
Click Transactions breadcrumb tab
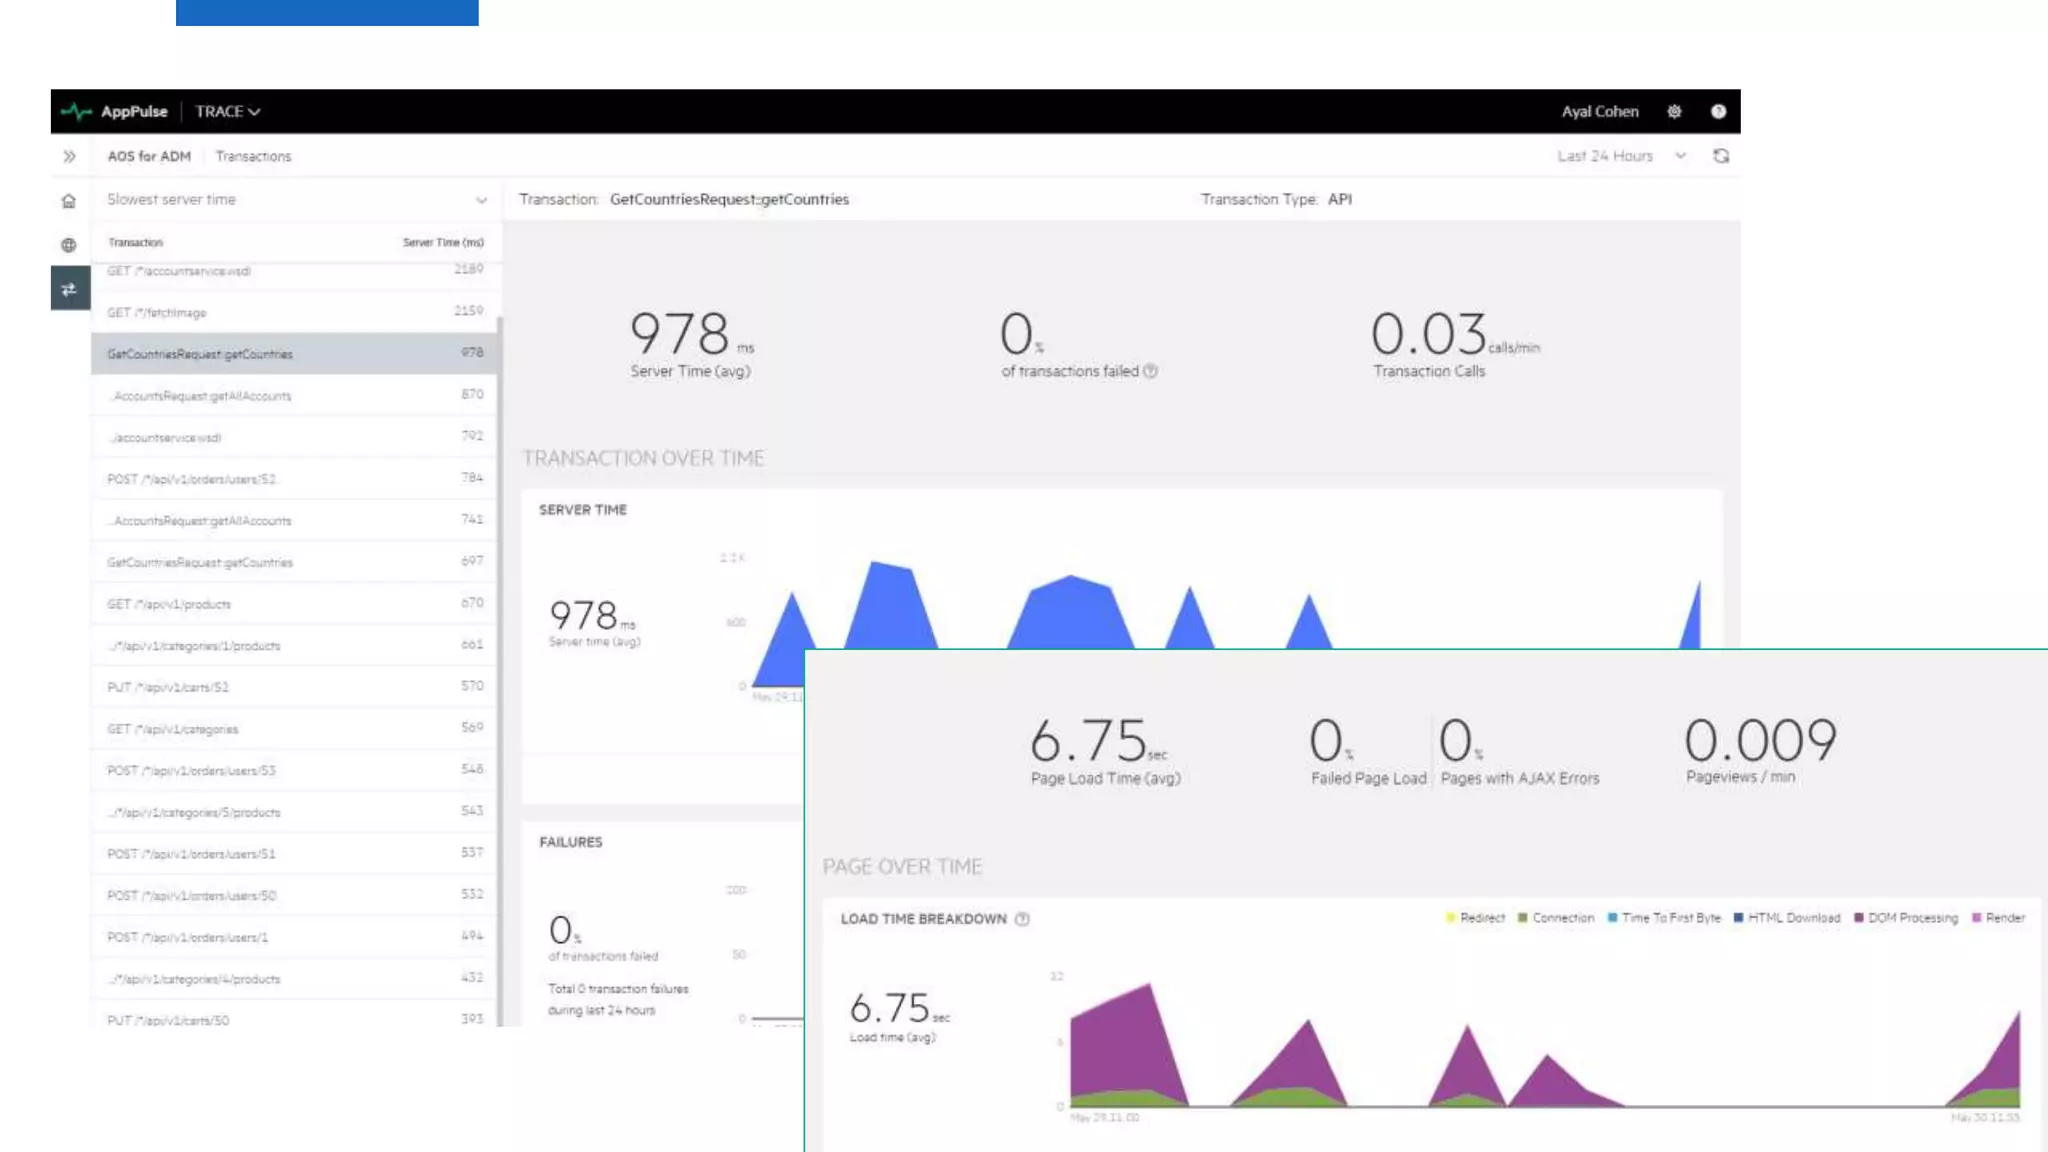tap(253, 157)
